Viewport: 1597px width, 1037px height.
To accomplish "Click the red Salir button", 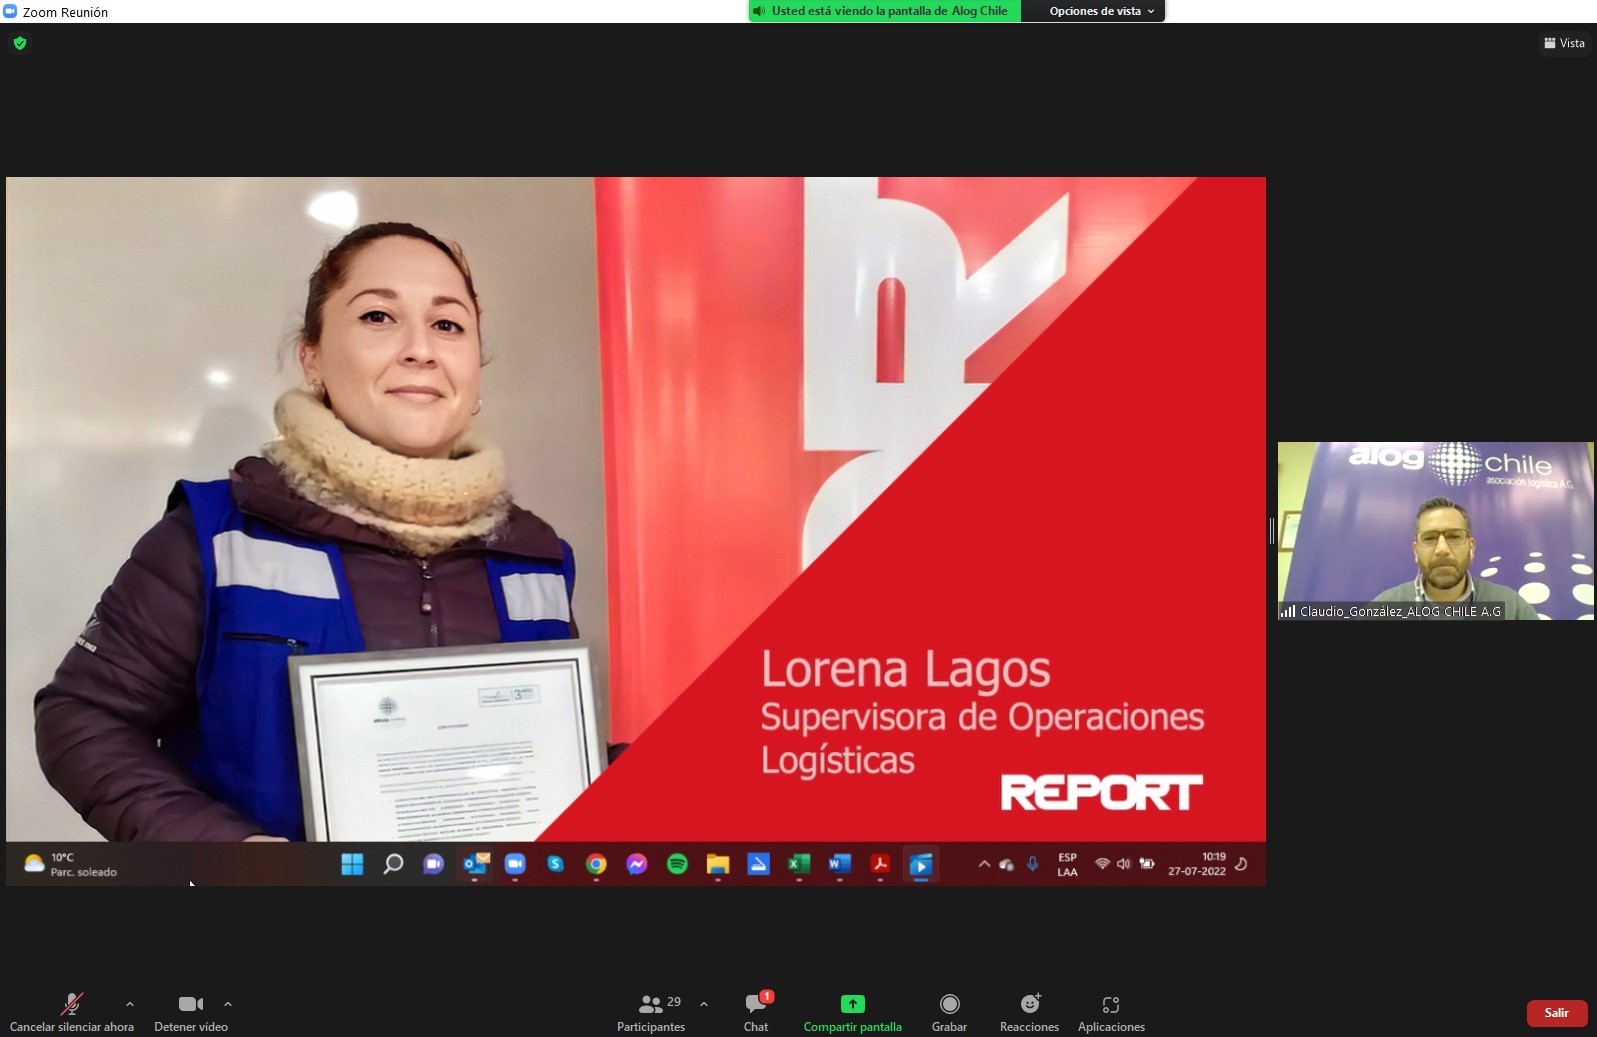I will click(1557, 1013).
